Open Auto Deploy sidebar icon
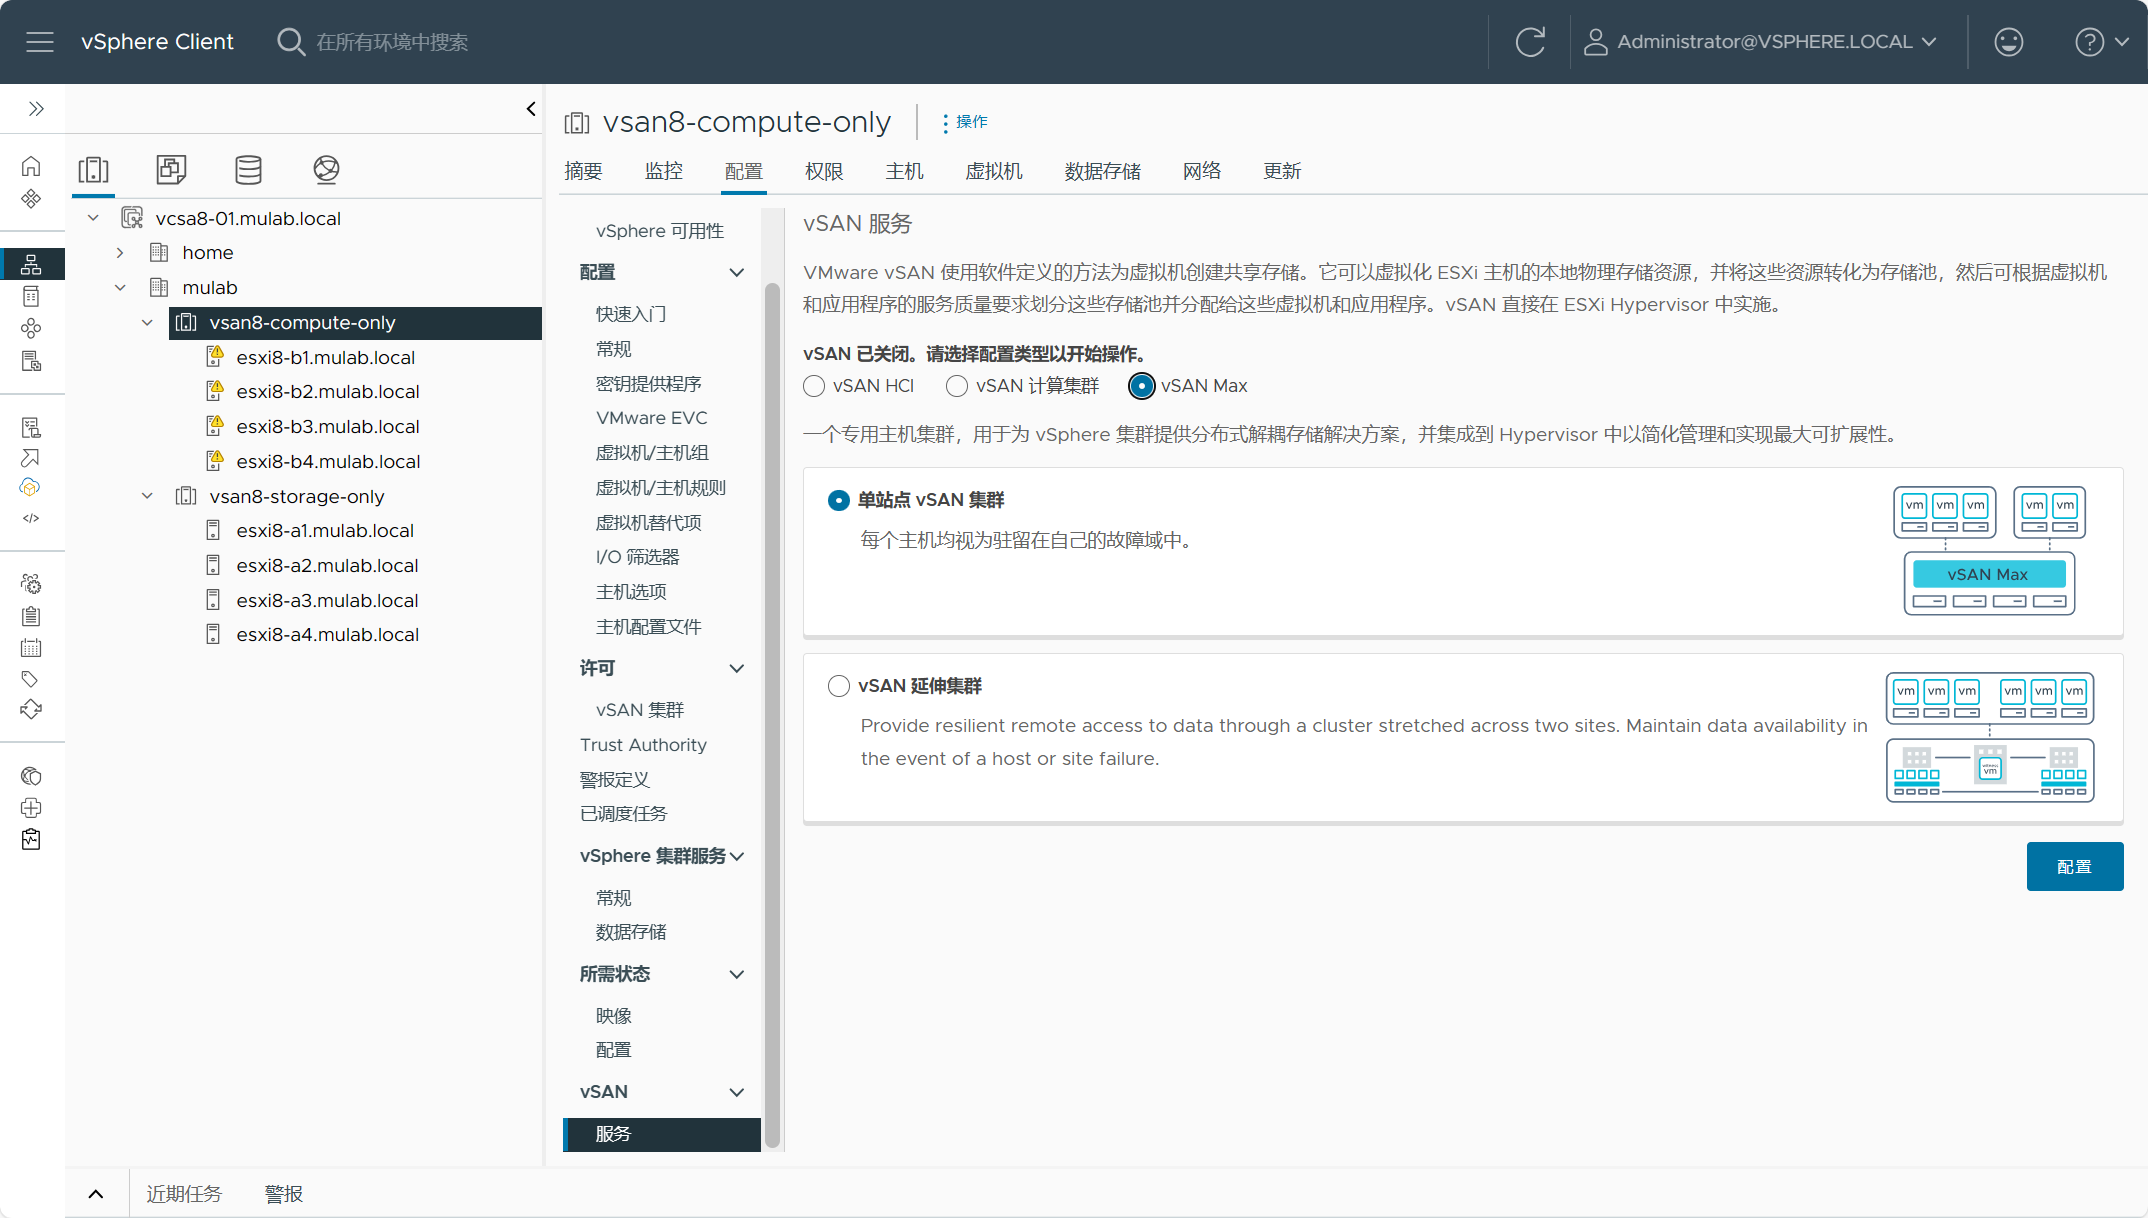 click(31, 458)
